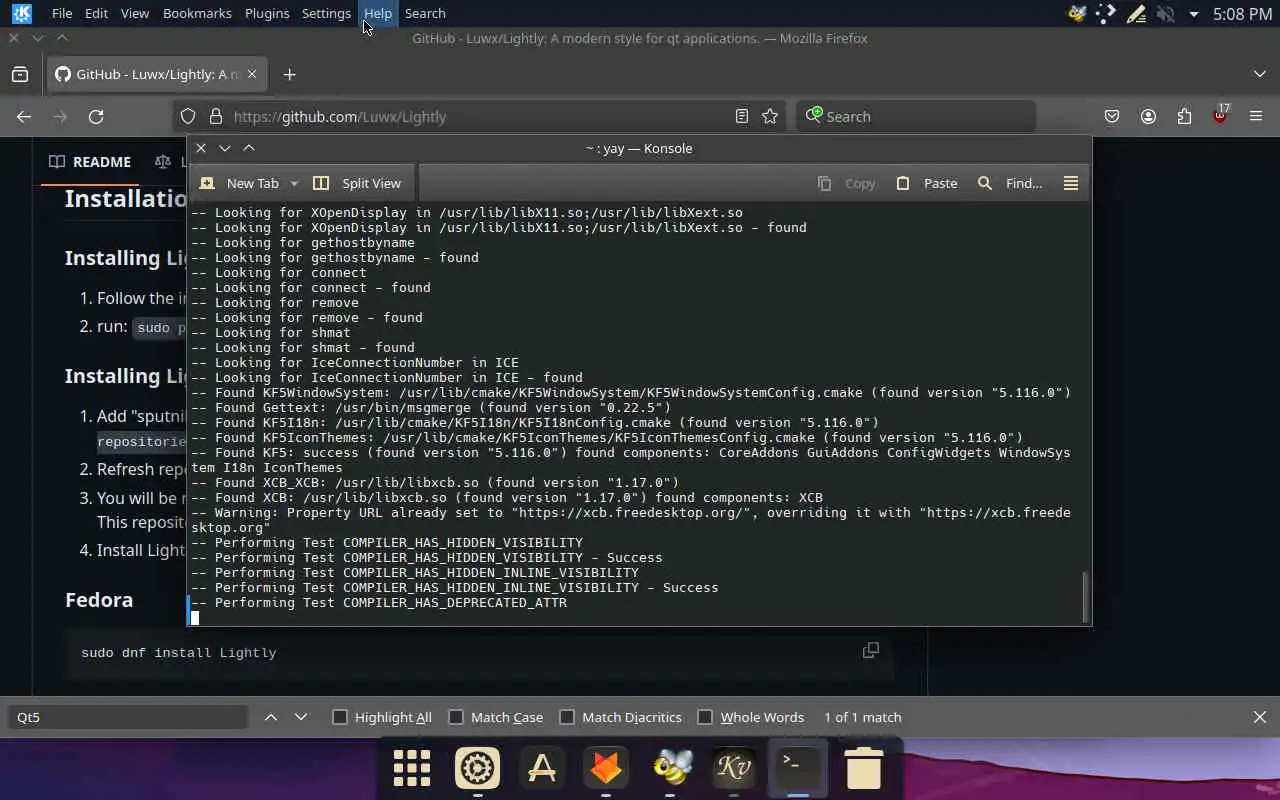Viewport: 1280px width, 800px height.
Task: Go back in Firefox history
Action: click(24, 116)
